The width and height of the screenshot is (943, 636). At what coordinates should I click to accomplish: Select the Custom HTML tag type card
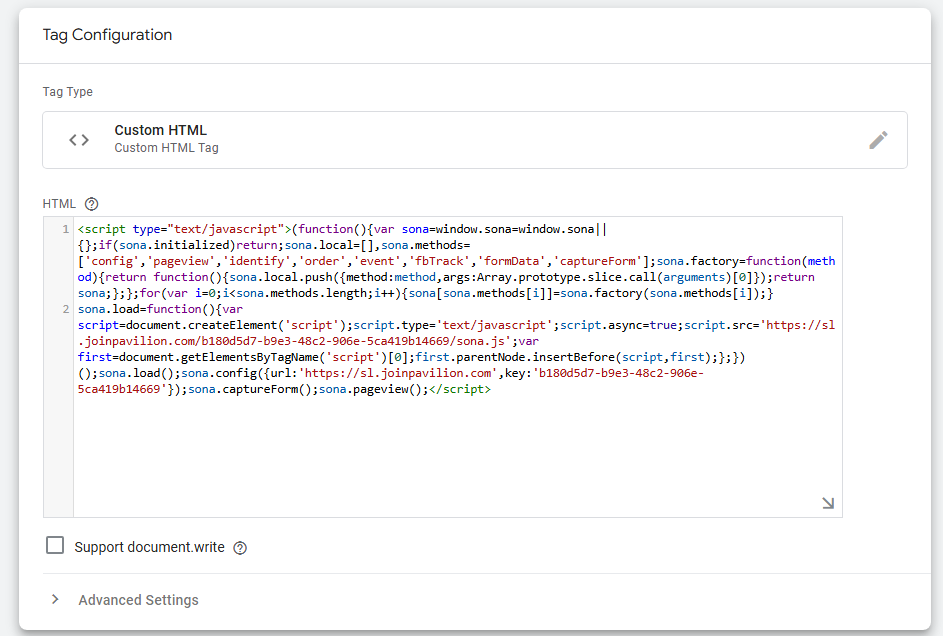click(475, 140)
